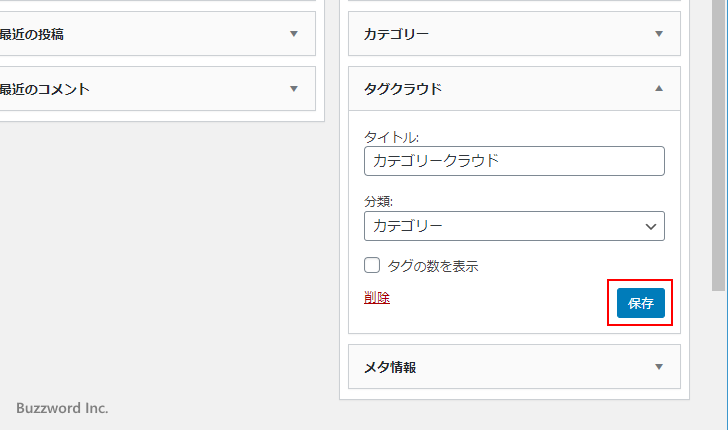728x430 pixels.
Task: Collapse the タグクラウド widget header
Action: click(500, 89)
